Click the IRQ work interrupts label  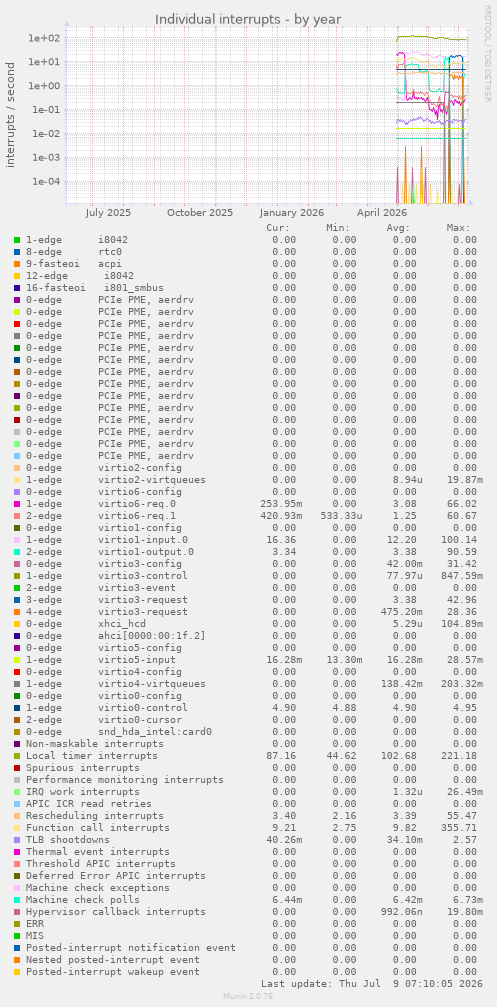point(83,792)
